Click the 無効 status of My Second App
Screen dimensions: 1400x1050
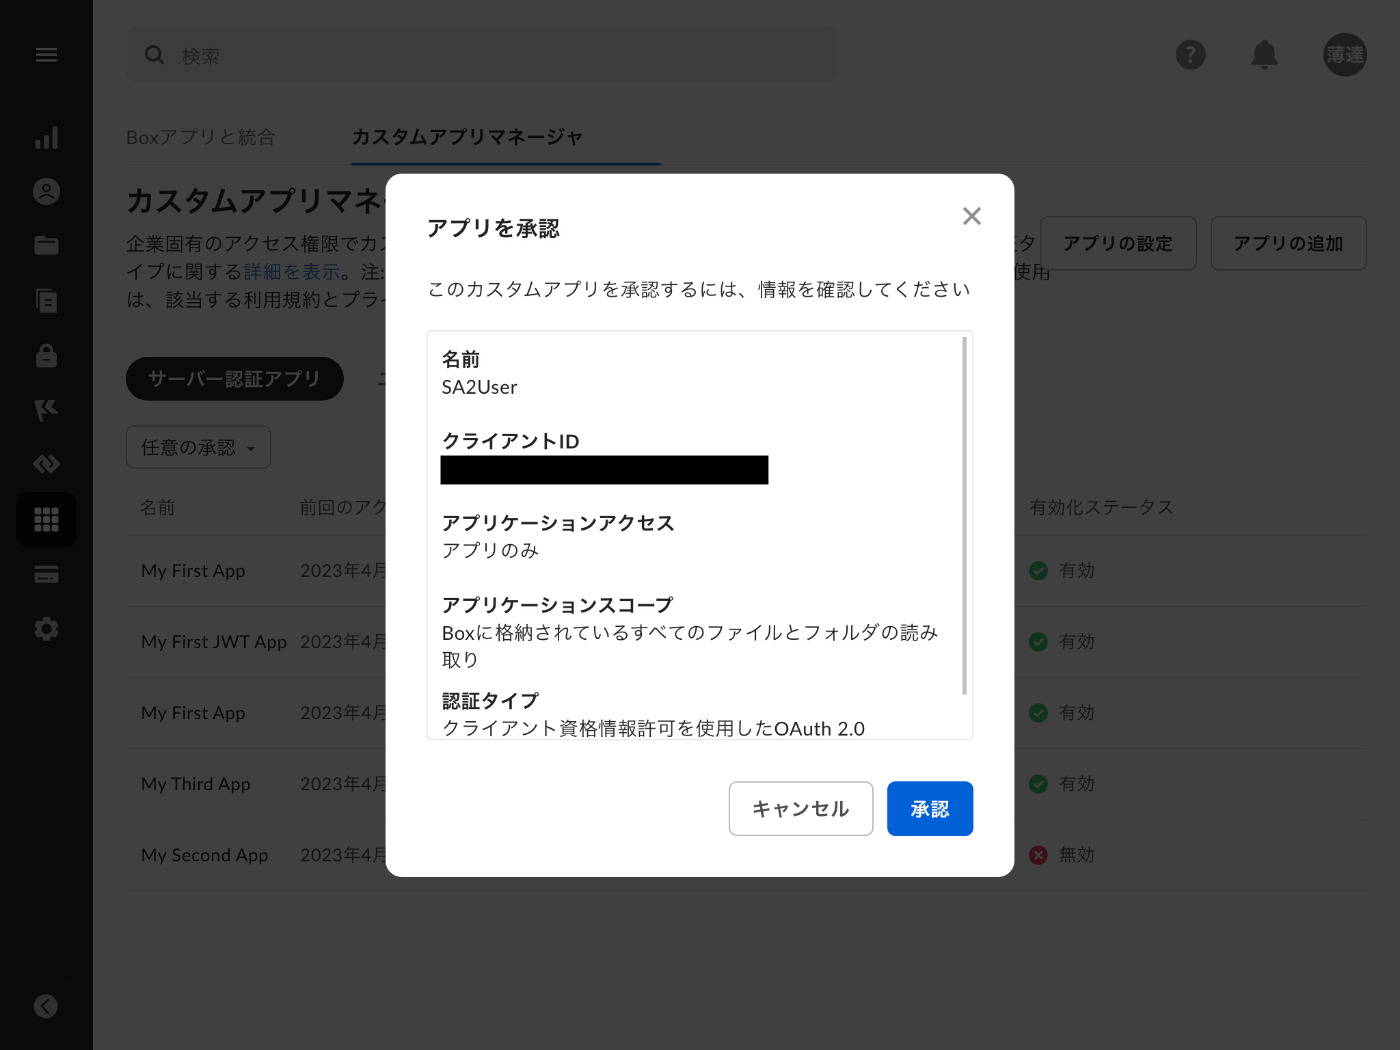click(x=1062, y=855)
